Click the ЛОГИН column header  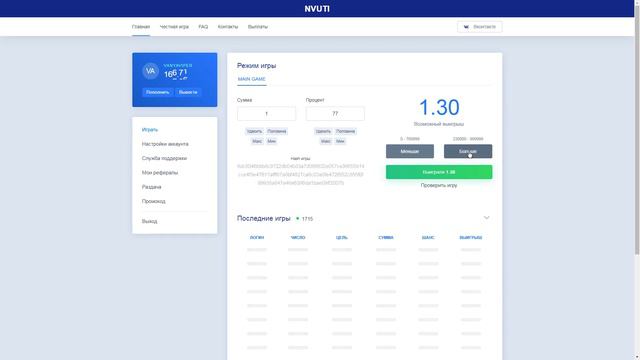pyautogui.click(x=257, y=238)
